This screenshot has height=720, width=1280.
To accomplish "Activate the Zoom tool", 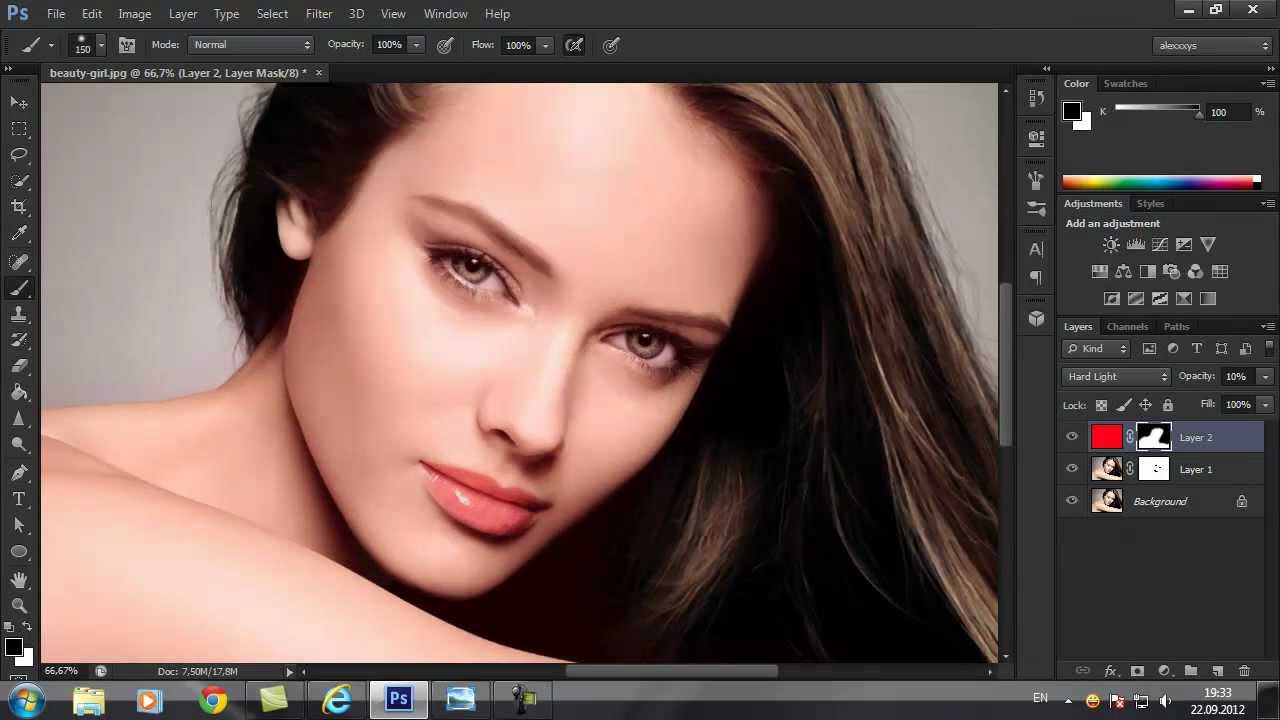I will (19, 605).
